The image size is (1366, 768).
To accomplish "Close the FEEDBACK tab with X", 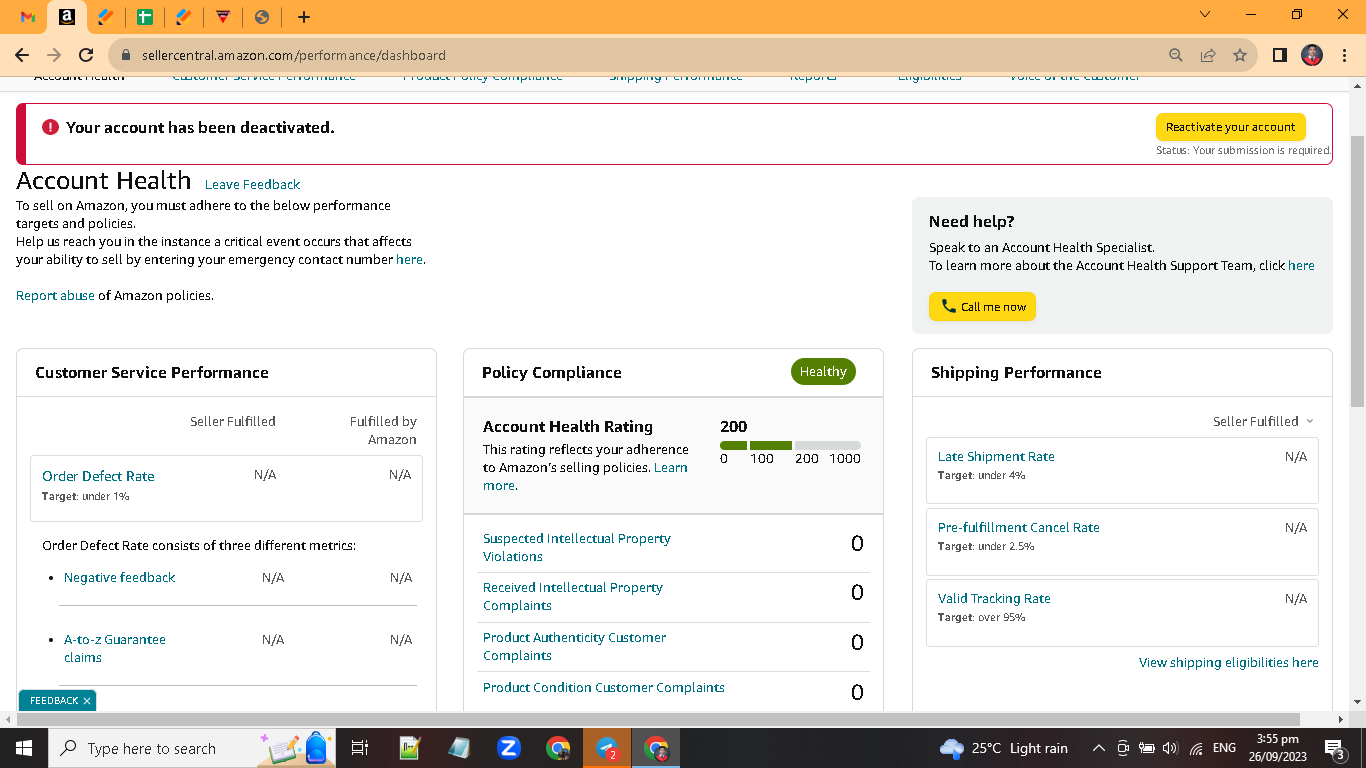I will point(87,701).
